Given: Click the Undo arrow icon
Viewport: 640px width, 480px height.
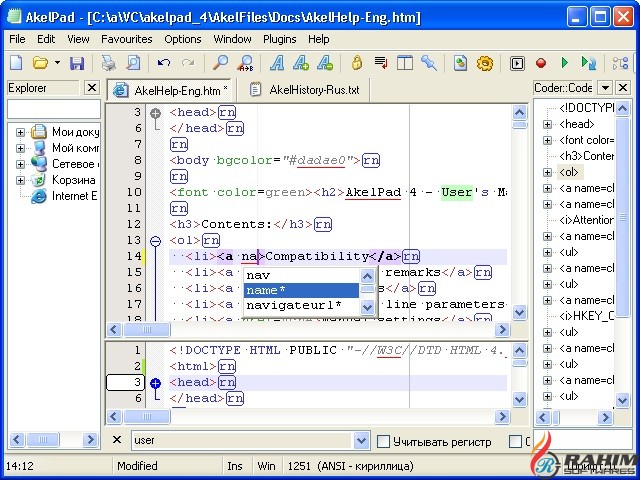Looking at the screenshot, I should coord(164,63).
